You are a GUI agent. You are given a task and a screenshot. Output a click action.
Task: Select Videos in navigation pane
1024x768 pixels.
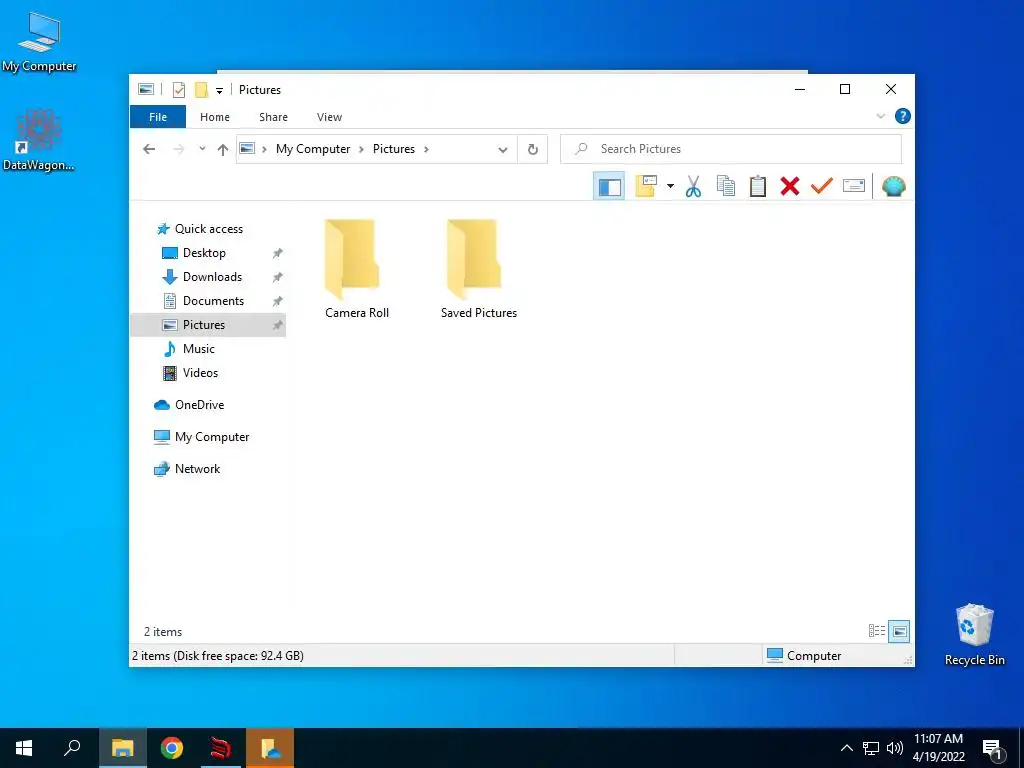pyautogui.click(x=200, y=373)
